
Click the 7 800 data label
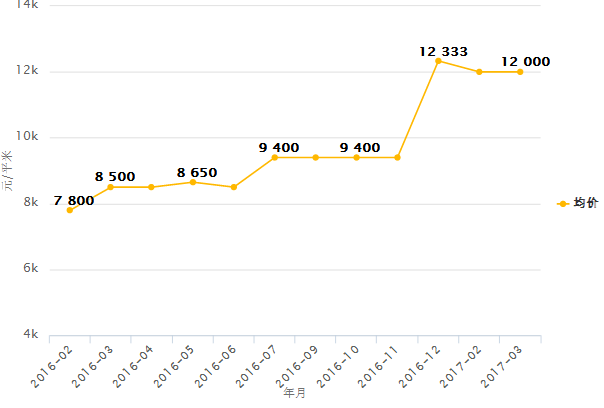click(74, 200)
